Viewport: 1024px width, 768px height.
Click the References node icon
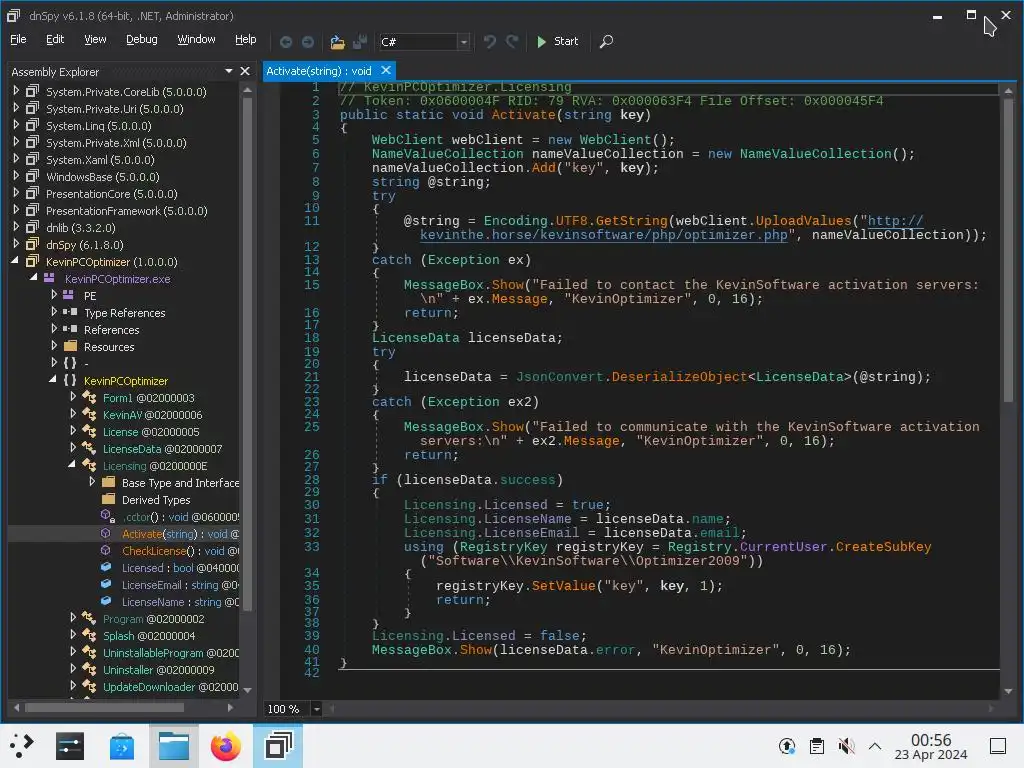tap(70, 329)
